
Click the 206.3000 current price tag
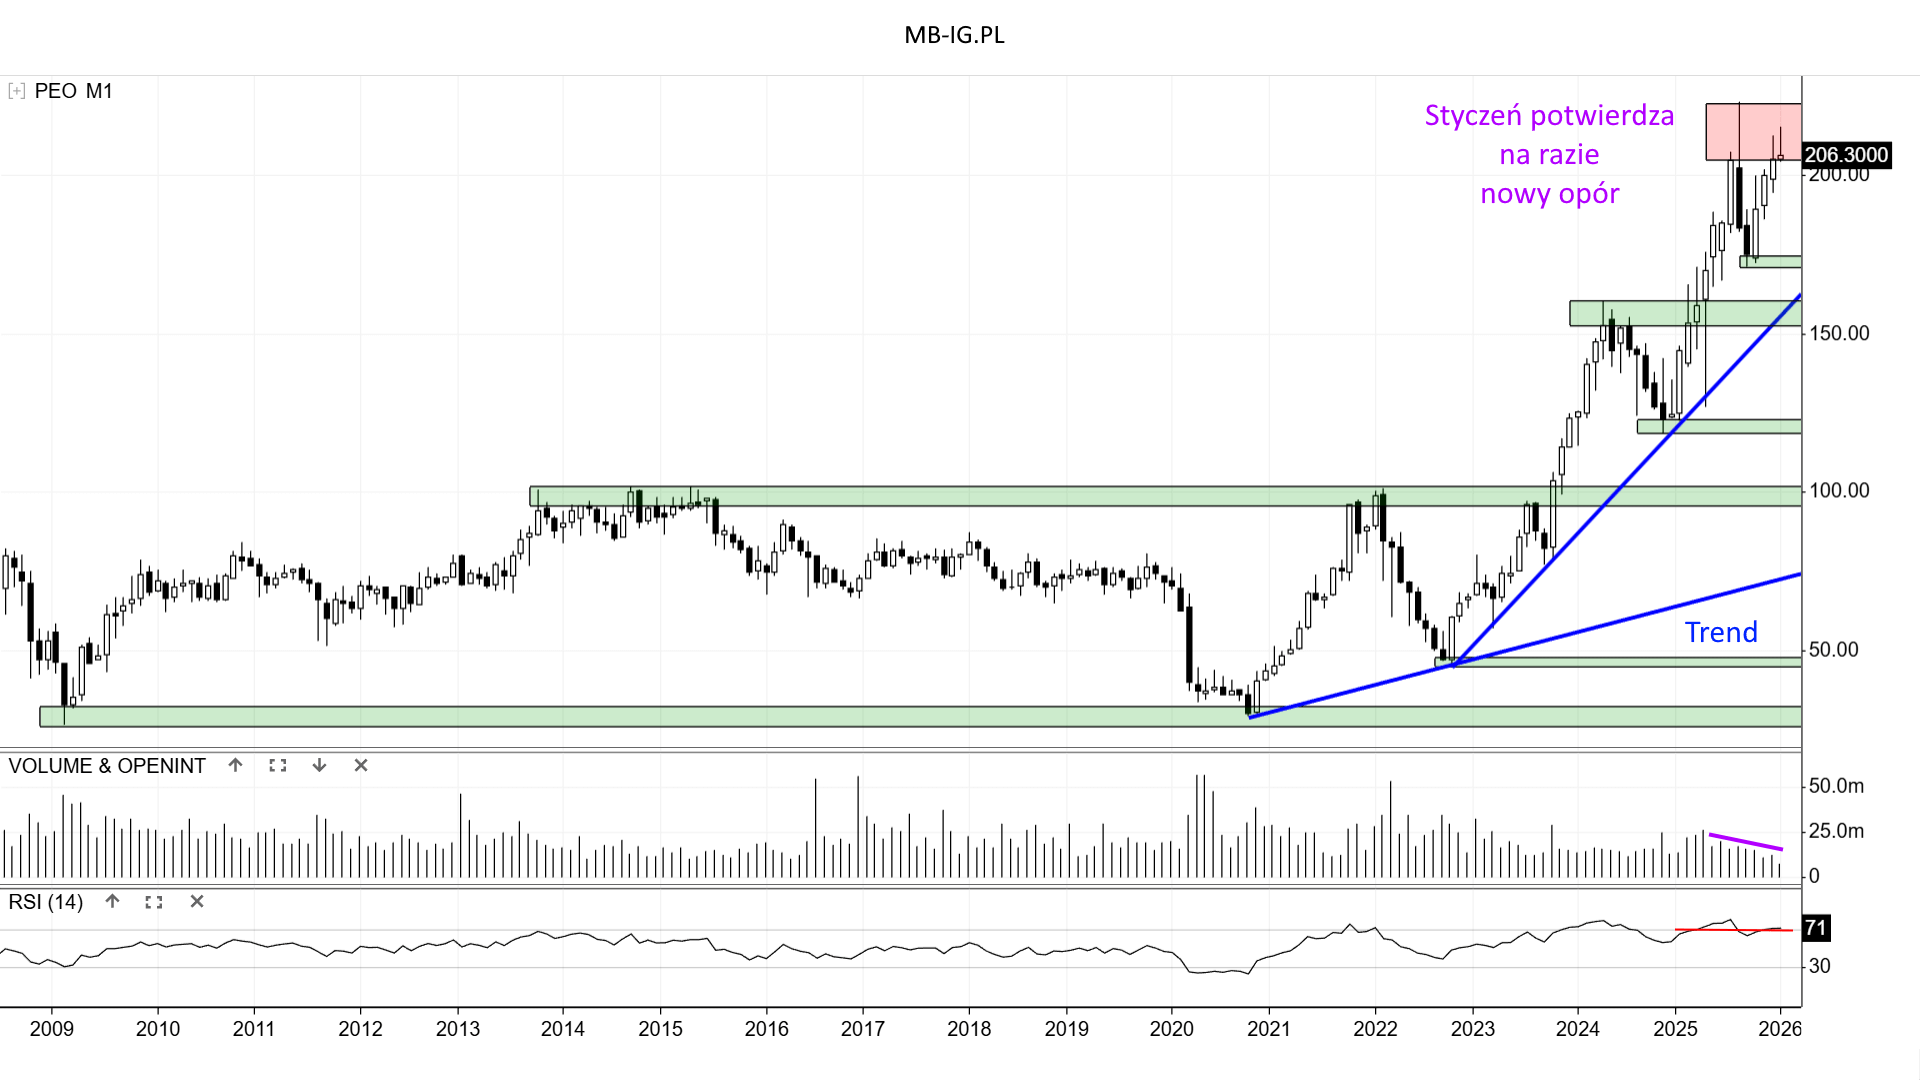click(x=1846, y=155)
